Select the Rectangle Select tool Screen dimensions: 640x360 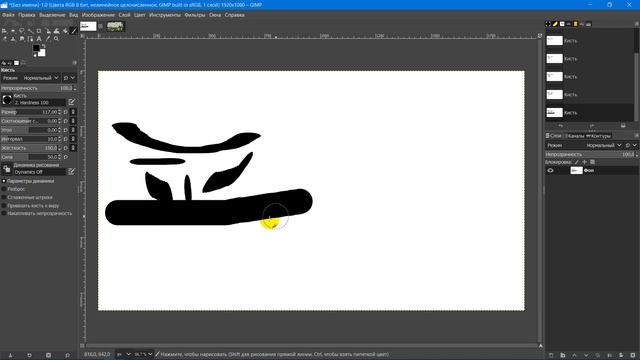13,31
